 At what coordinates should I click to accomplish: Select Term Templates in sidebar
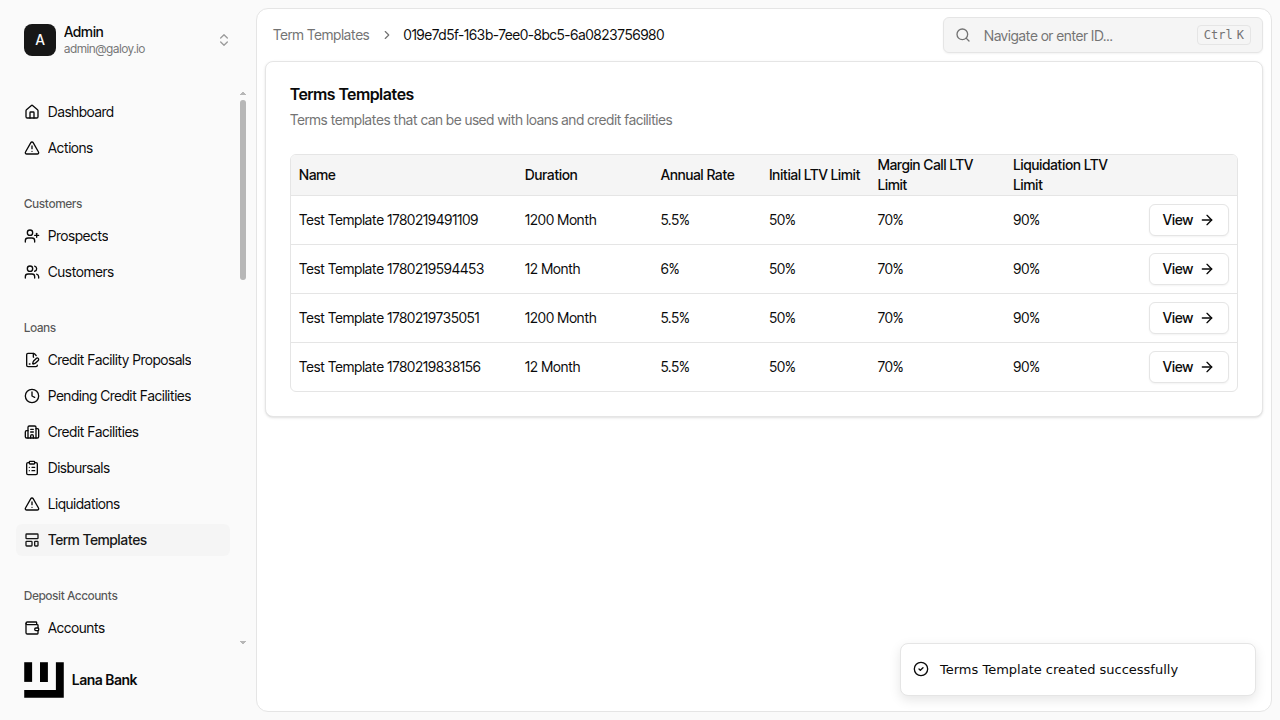click(123, 540)
